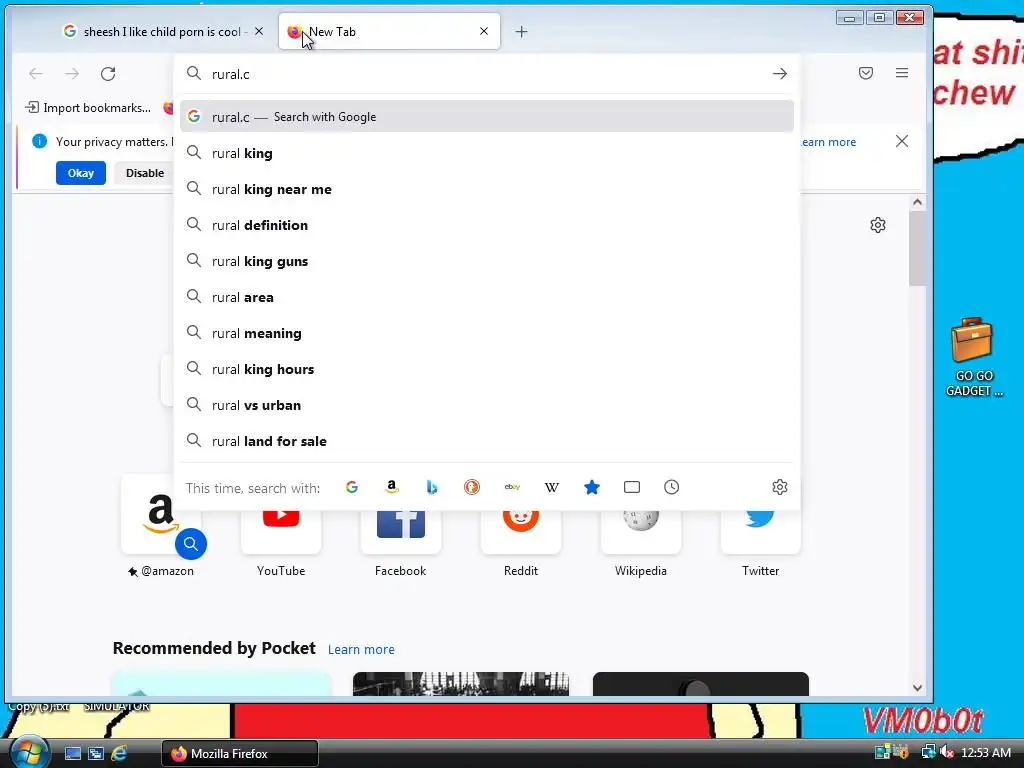1024x768 pixels.
Task: Choose the 'rural king near me' suggestion
Action: click(x=487, y=189)
